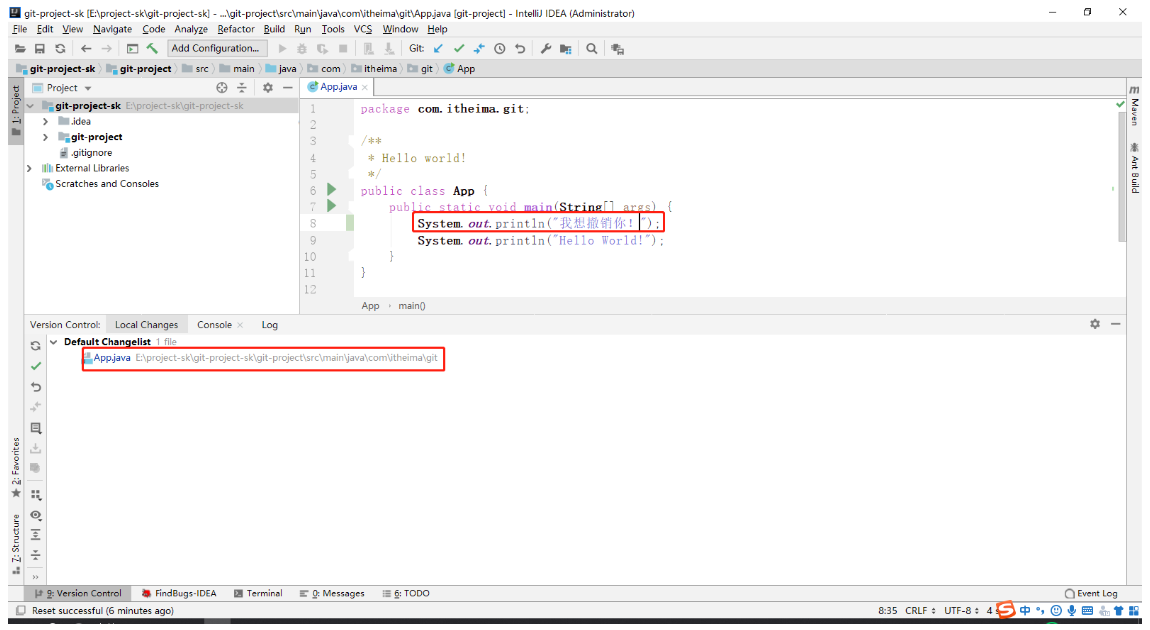Open the Refactor menu
The height and width of the screenshot is (630, 1150).
pos(235,29)
